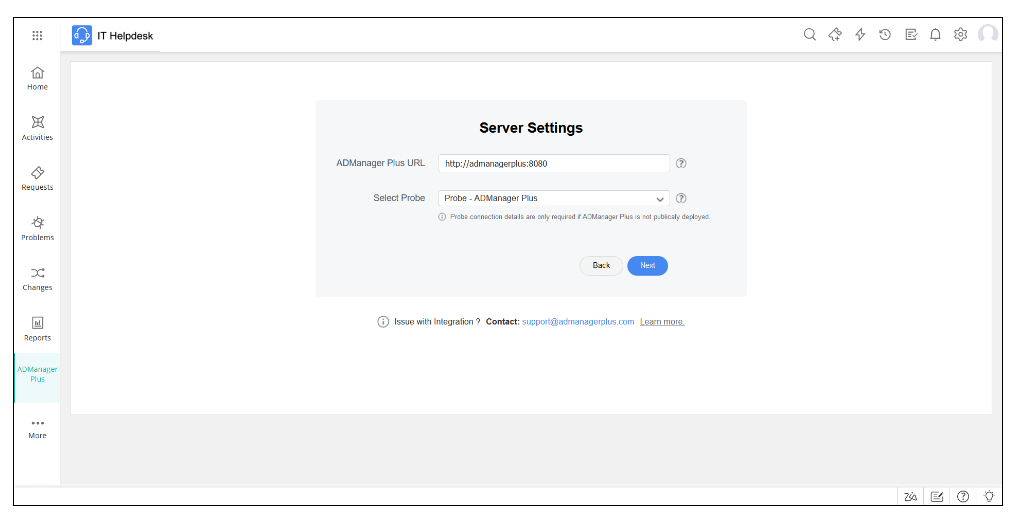Open the Learn more link

click(662, 321)
